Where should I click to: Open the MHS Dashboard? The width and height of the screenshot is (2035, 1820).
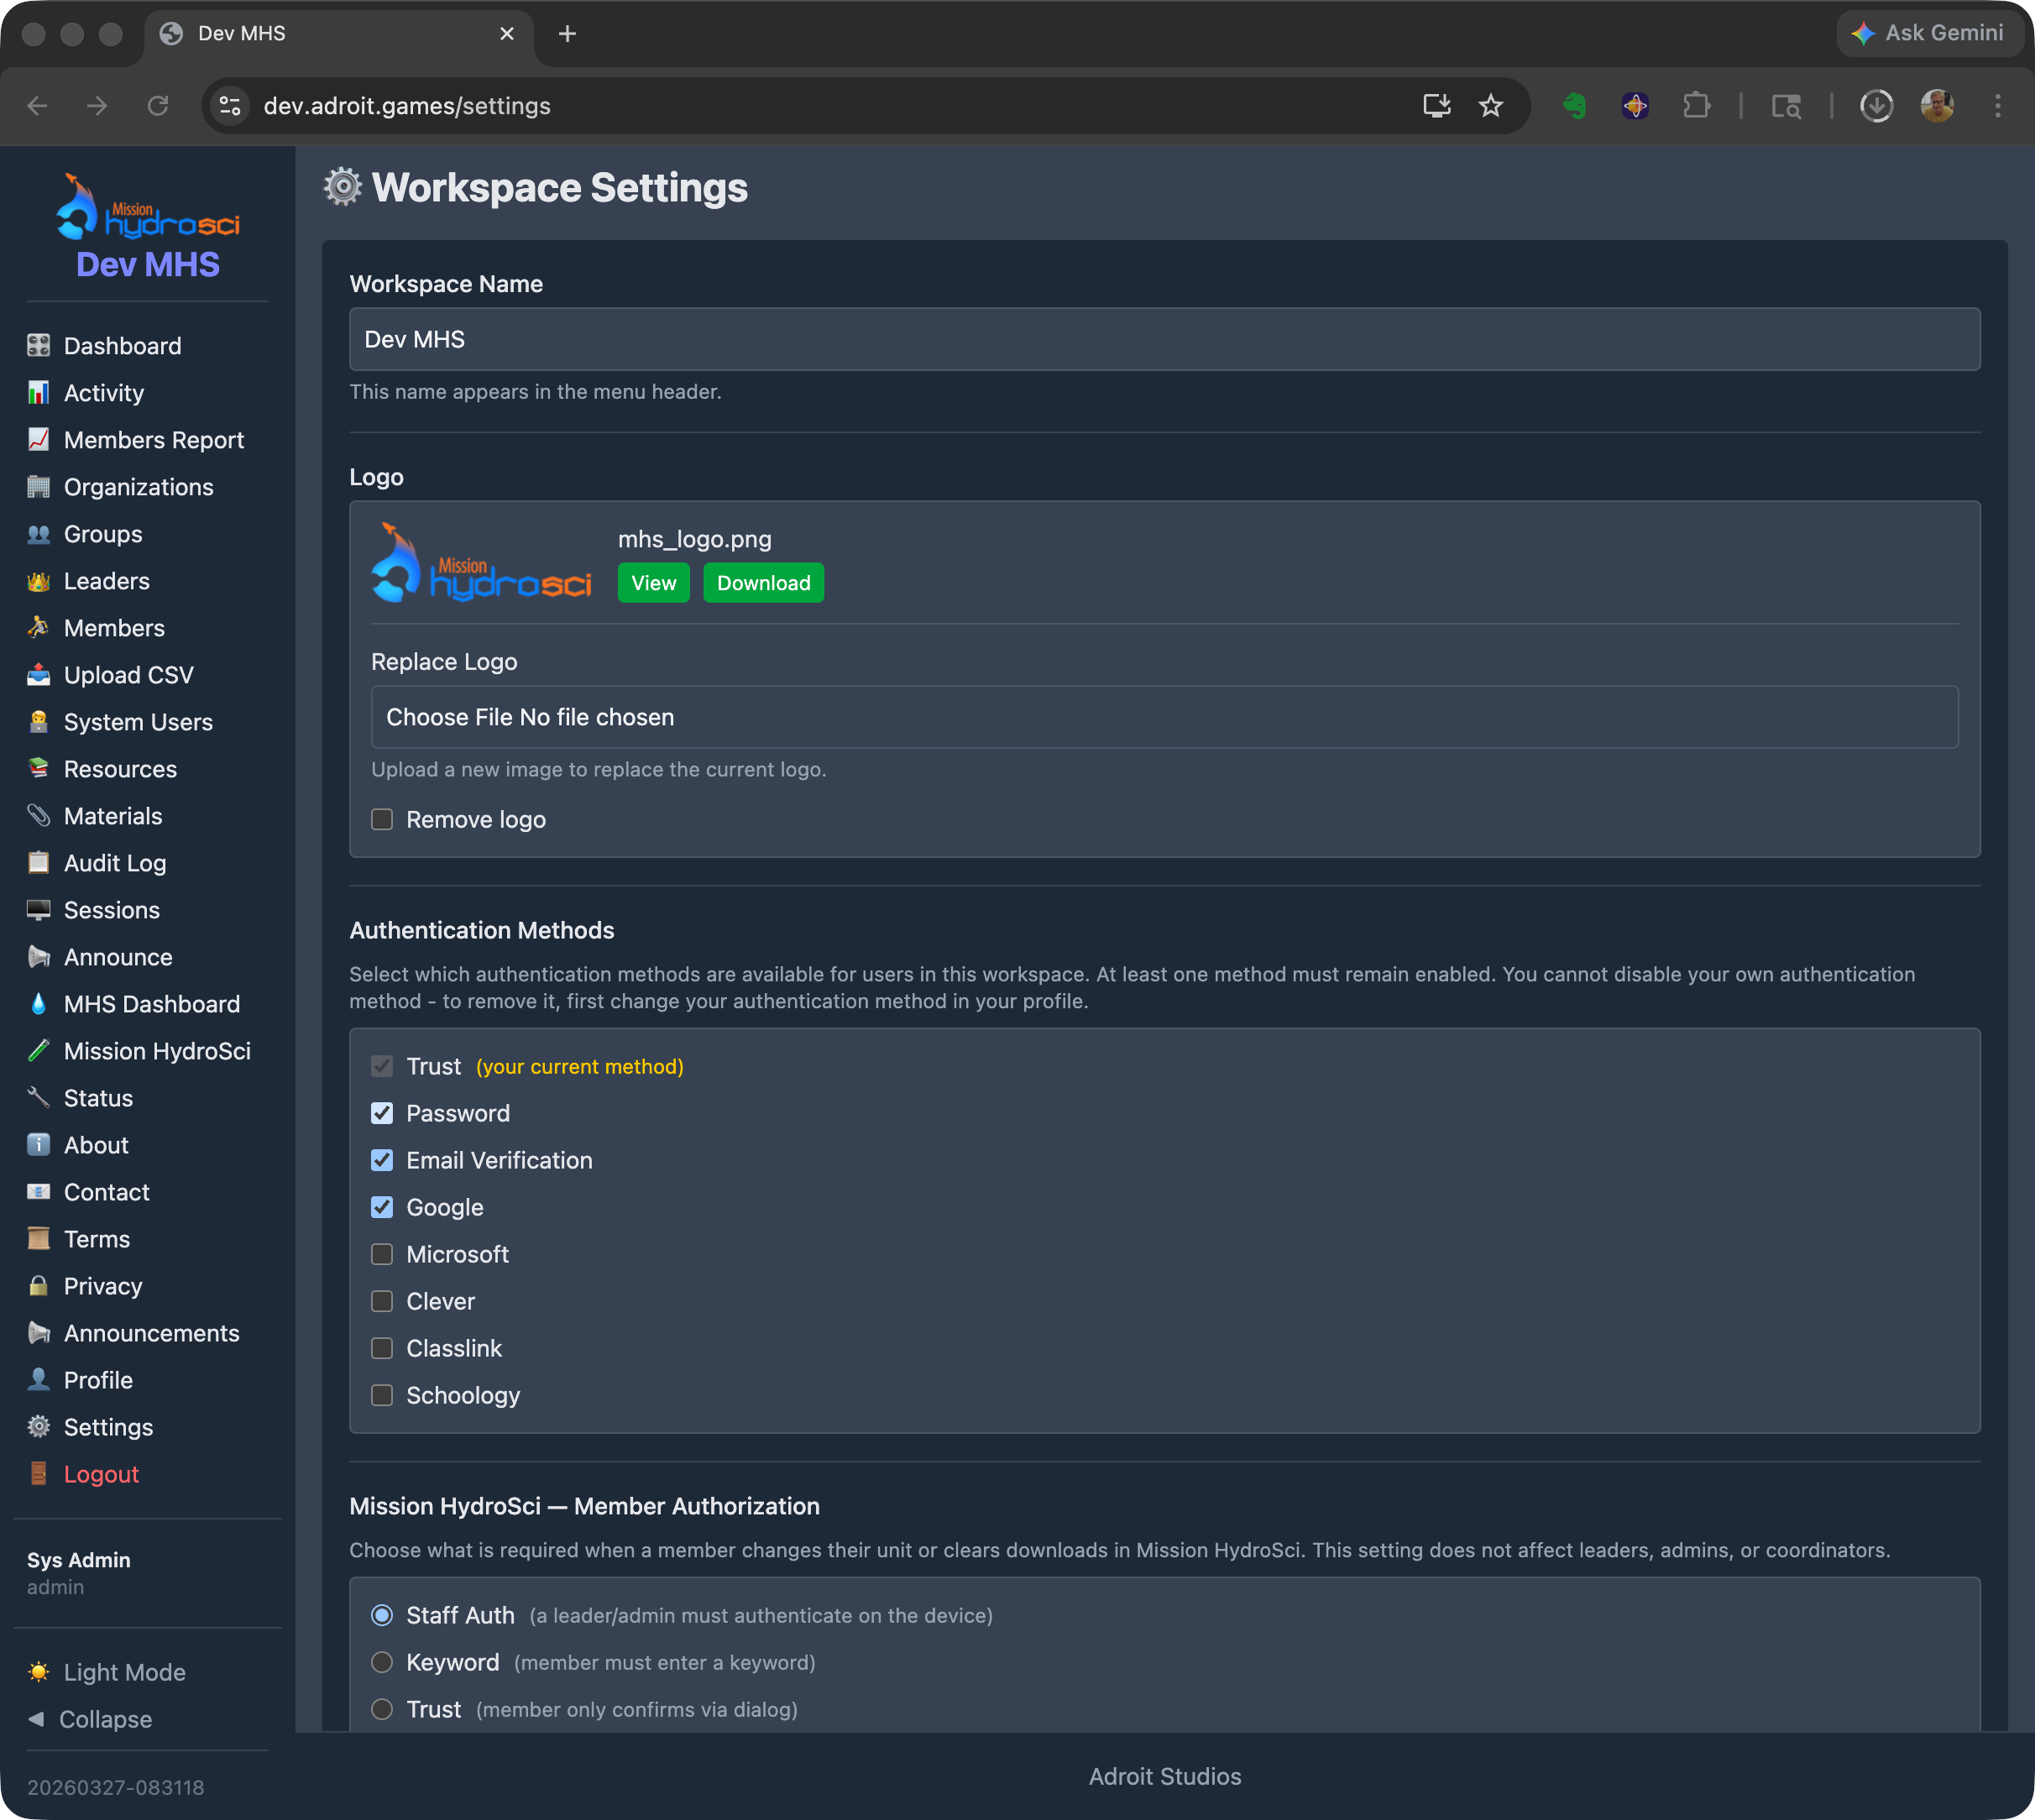click(x=151, y=1003)
